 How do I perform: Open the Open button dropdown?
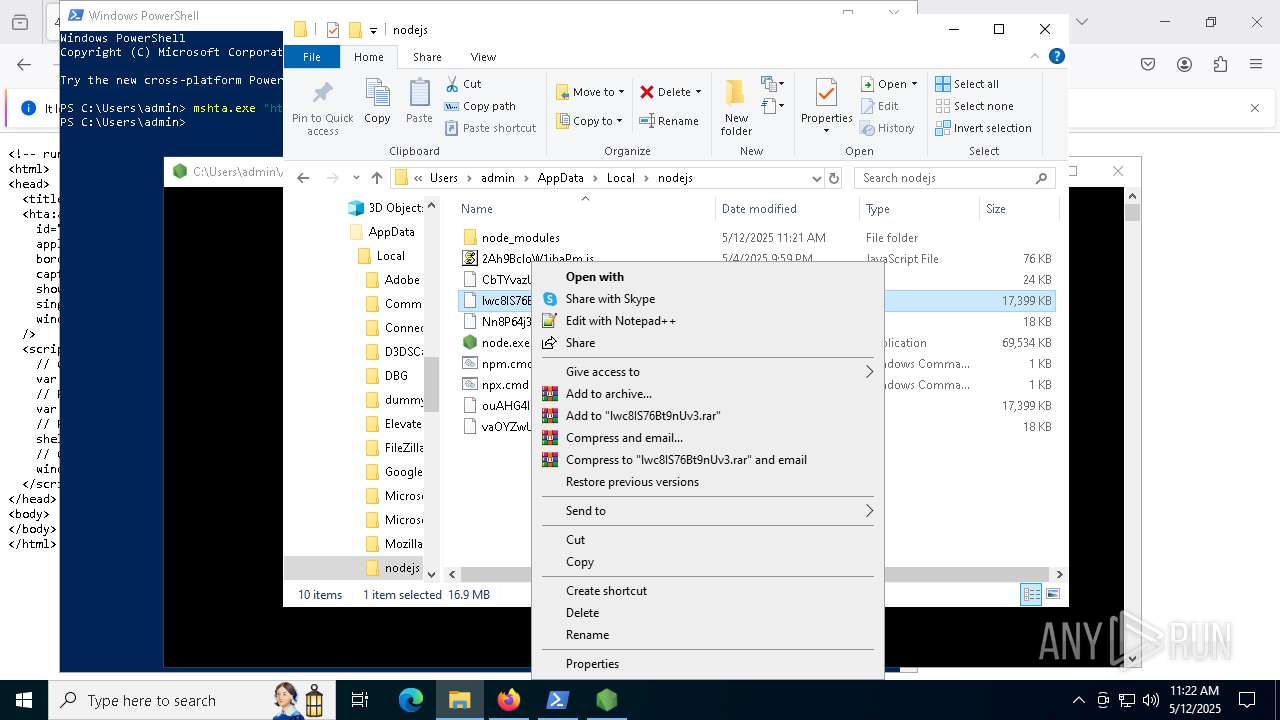click(914, 84)
